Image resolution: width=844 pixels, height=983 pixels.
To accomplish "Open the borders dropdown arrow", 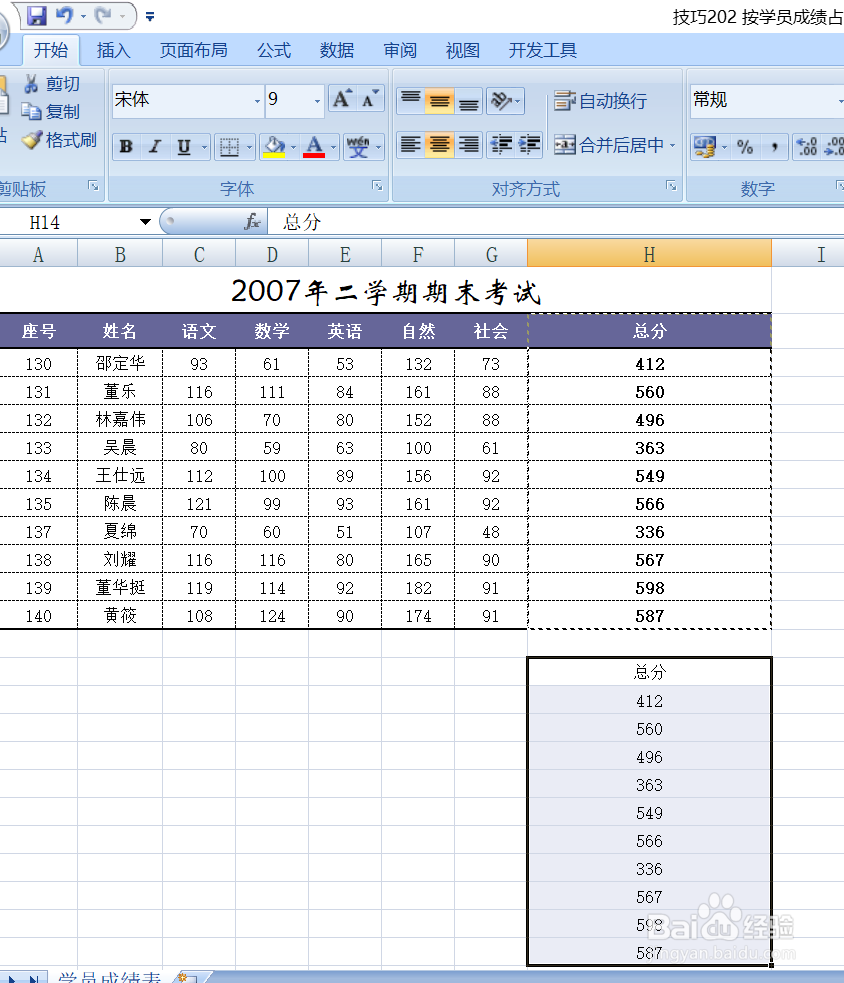I will [249, 148].
